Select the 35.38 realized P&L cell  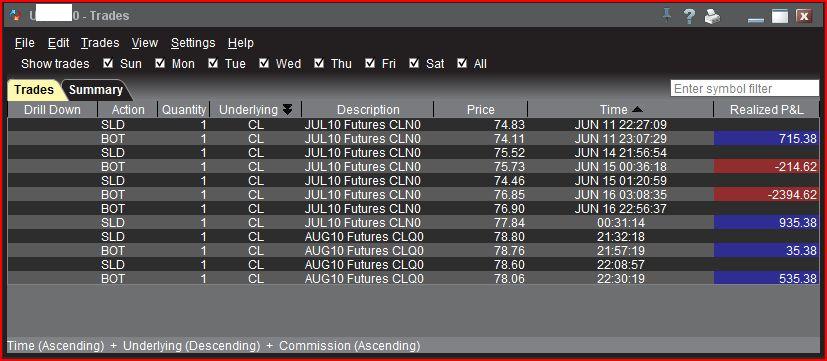click(x=766, y=250)
